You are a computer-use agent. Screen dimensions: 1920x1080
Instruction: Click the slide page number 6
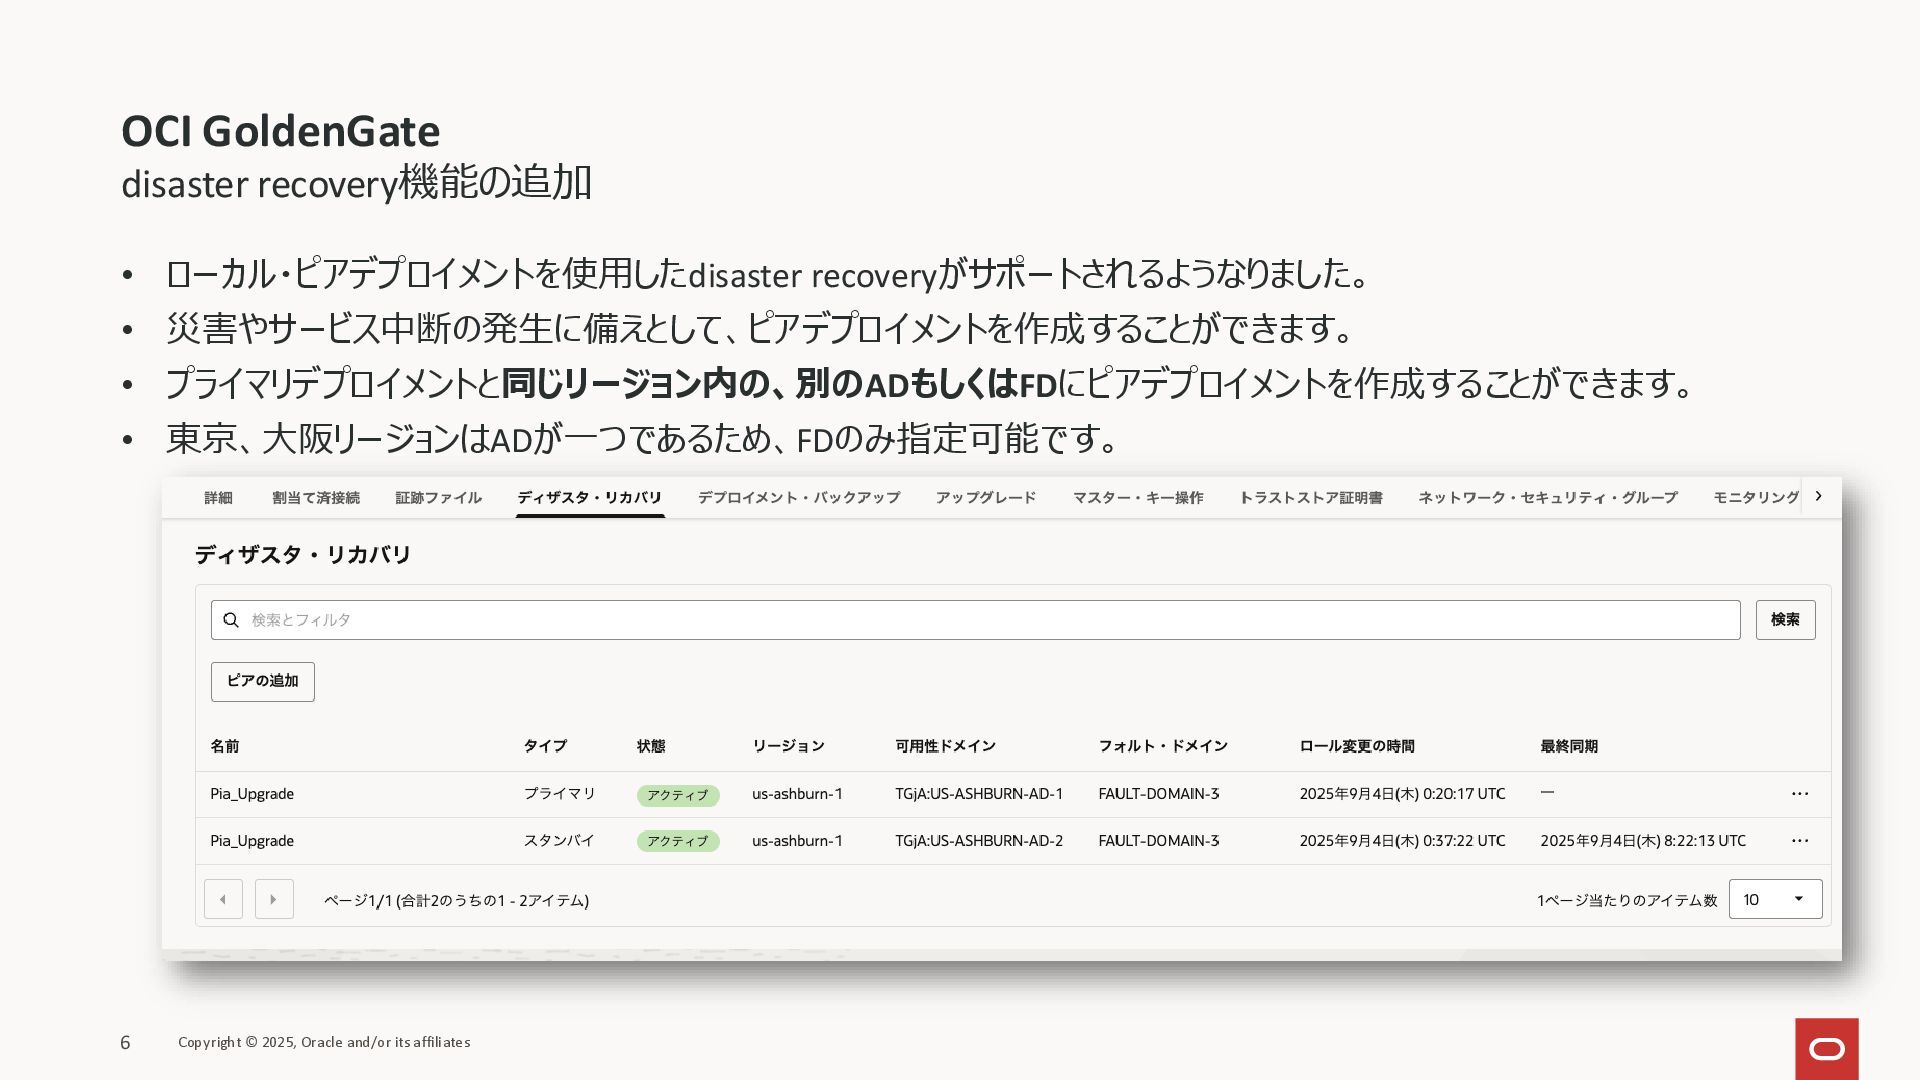tap(125, 1043)
